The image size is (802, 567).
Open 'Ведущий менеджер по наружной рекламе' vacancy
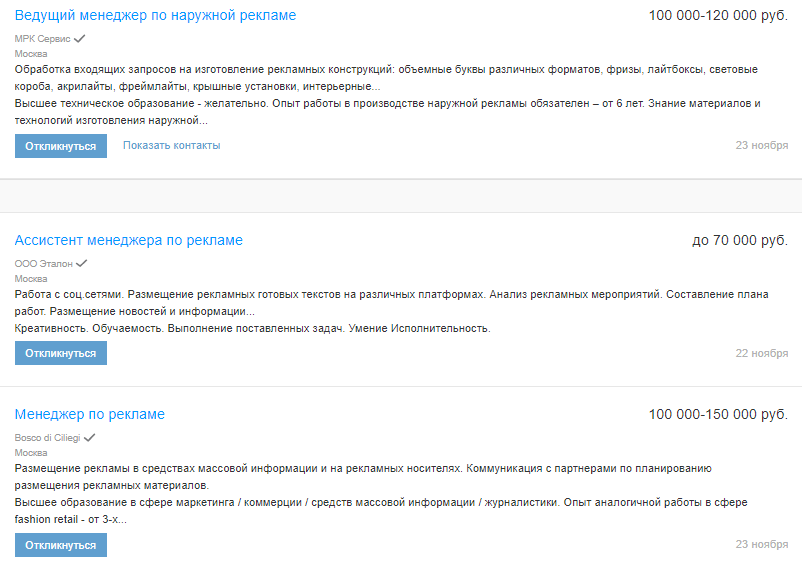(155, 16)
